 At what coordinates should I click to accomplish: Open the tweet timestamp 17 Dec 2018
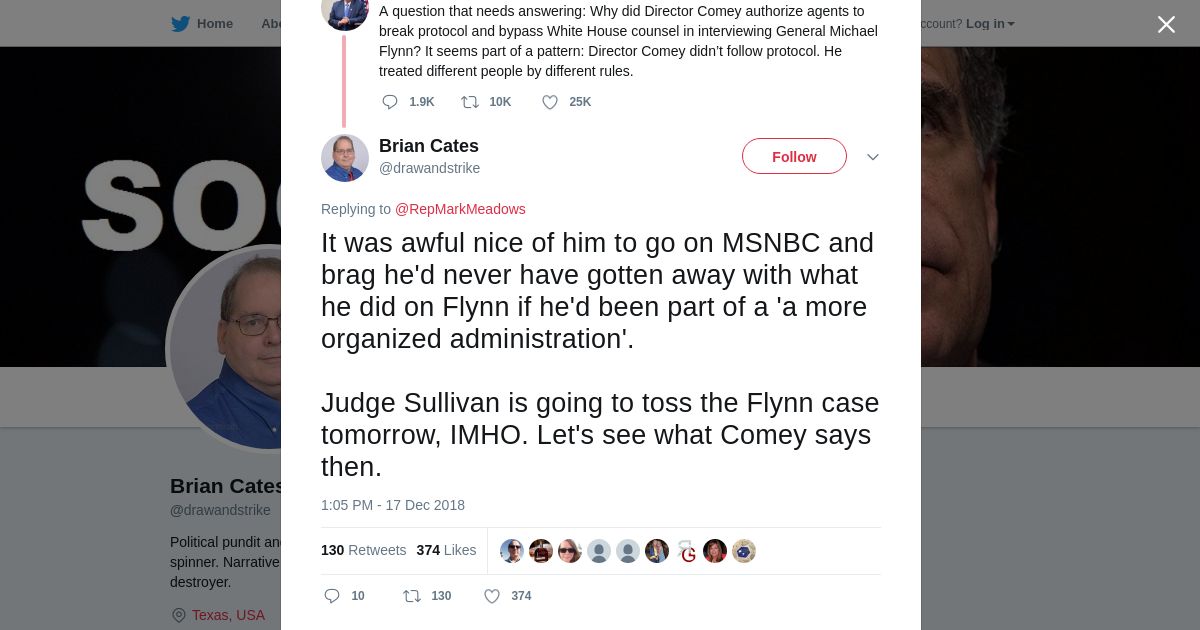click(393, 505)
